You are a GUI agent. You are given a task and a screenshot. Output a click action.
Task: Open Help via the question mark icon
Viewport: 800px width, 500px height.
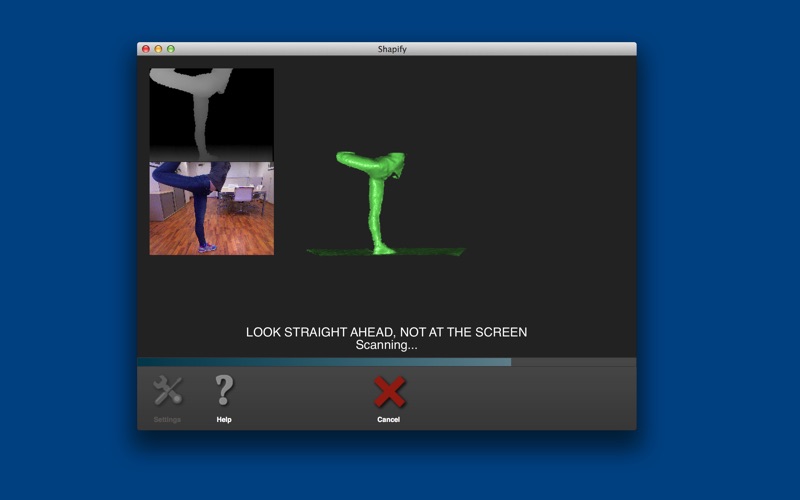(x=224, y=390)
